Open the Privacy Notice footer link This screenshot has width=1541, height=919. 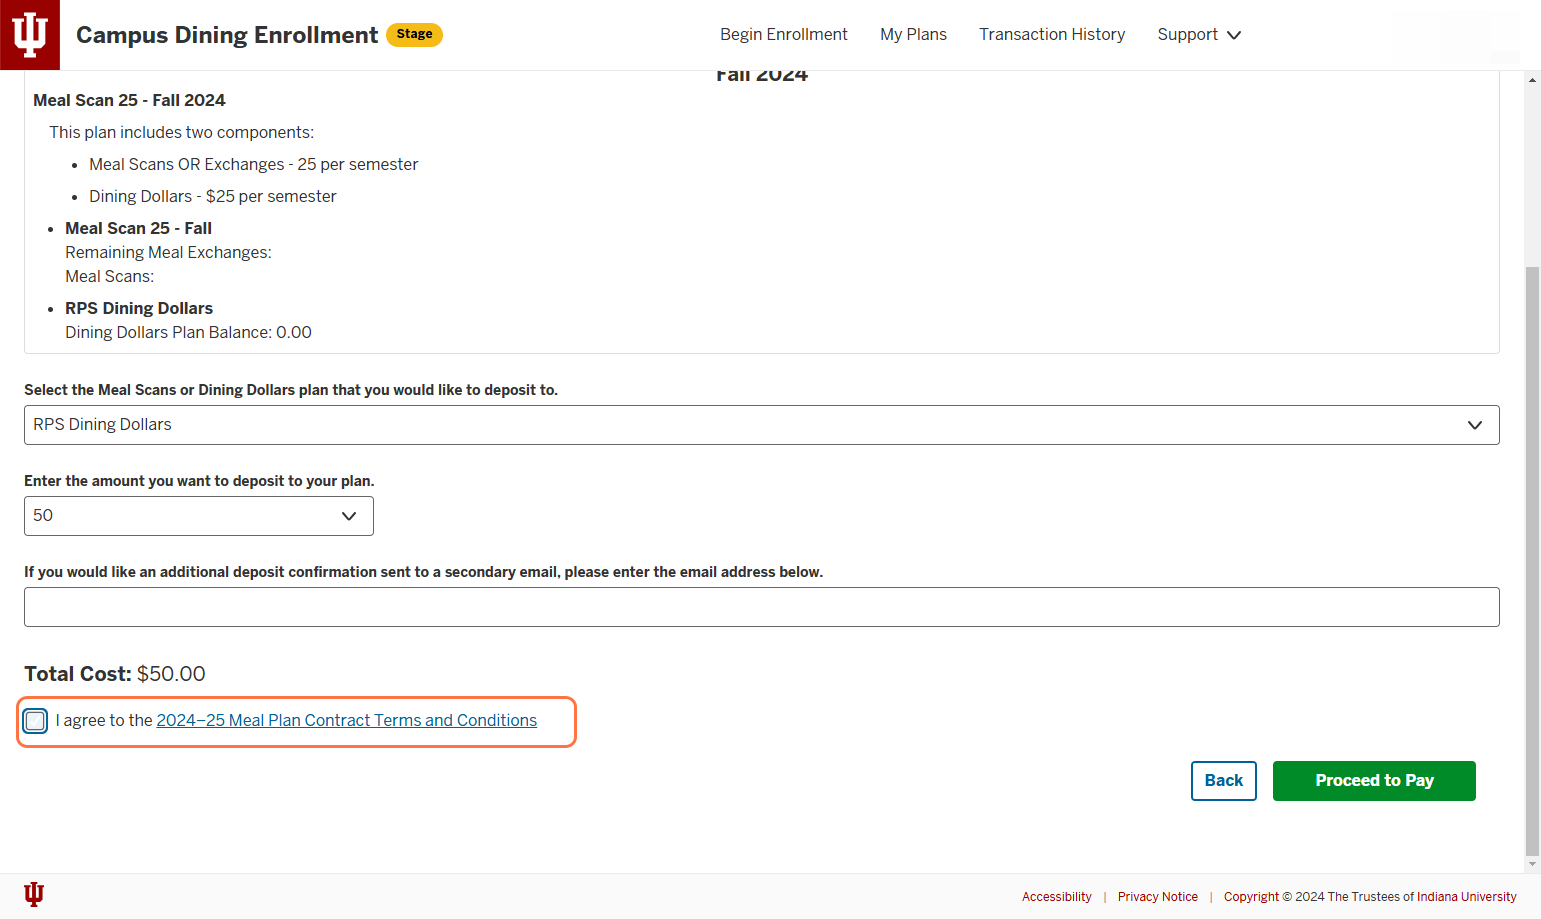1157,897
